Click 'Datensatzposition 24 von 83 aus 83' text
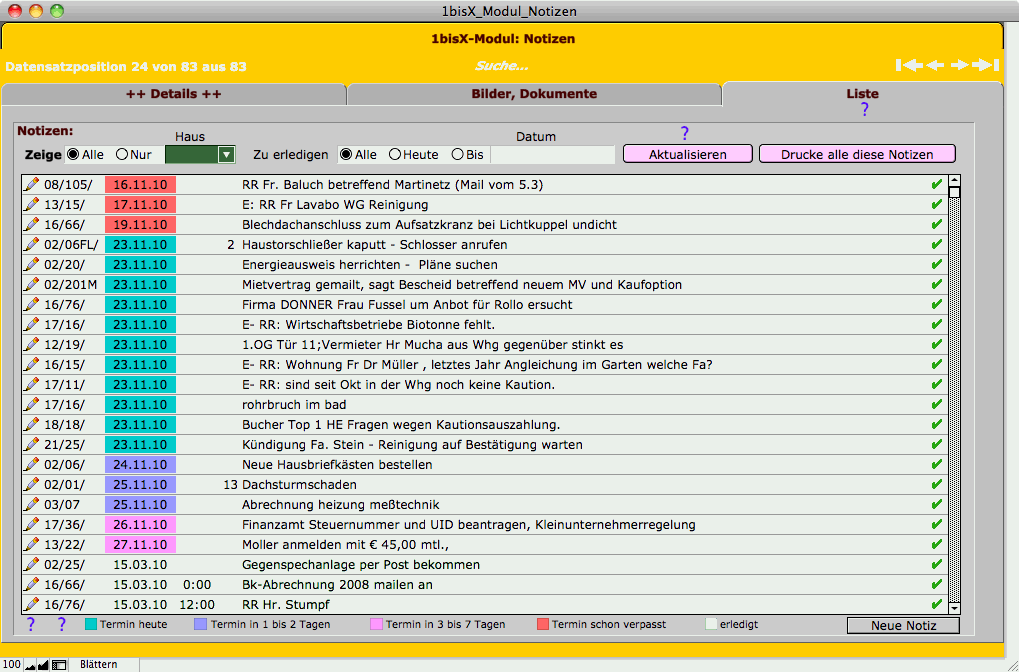The image size is (1019, 672). (126, 66)
